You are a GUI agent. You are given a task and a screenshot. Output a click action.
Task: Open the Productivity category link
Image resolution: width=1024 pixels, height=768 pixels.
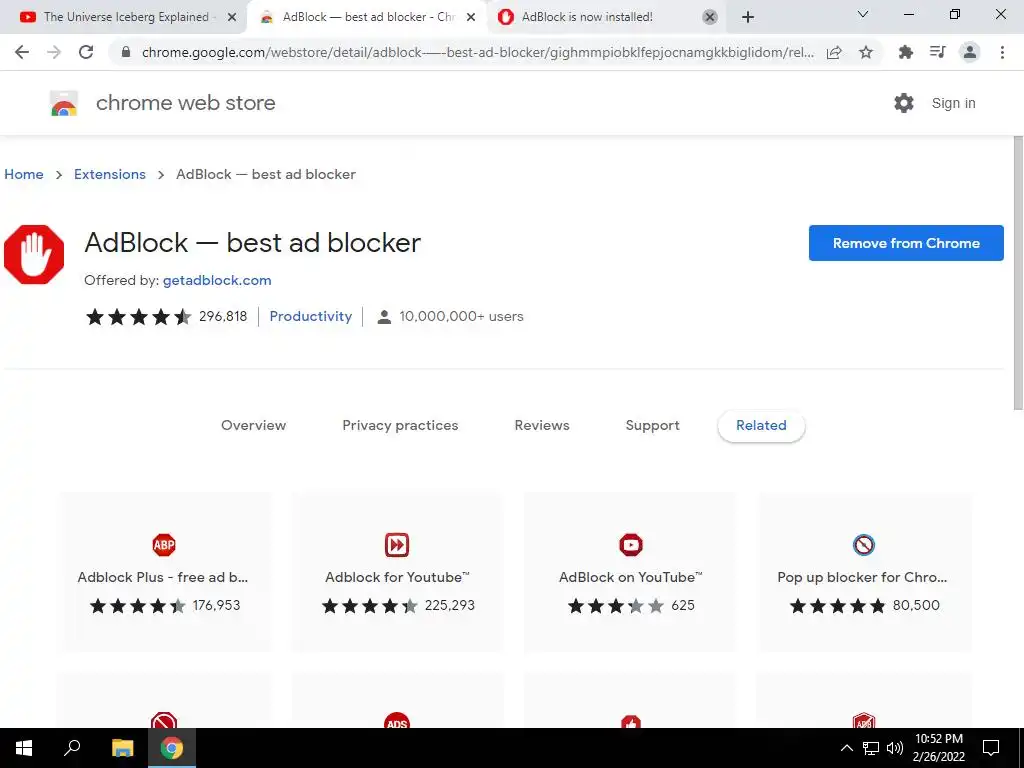311,316
